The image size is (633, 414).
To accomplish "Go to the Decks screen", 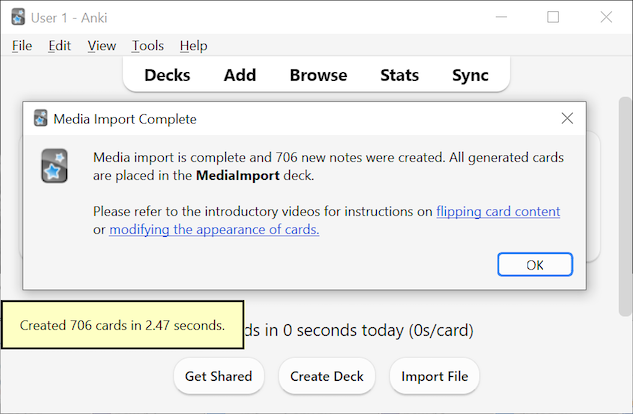I will point(167,75).
